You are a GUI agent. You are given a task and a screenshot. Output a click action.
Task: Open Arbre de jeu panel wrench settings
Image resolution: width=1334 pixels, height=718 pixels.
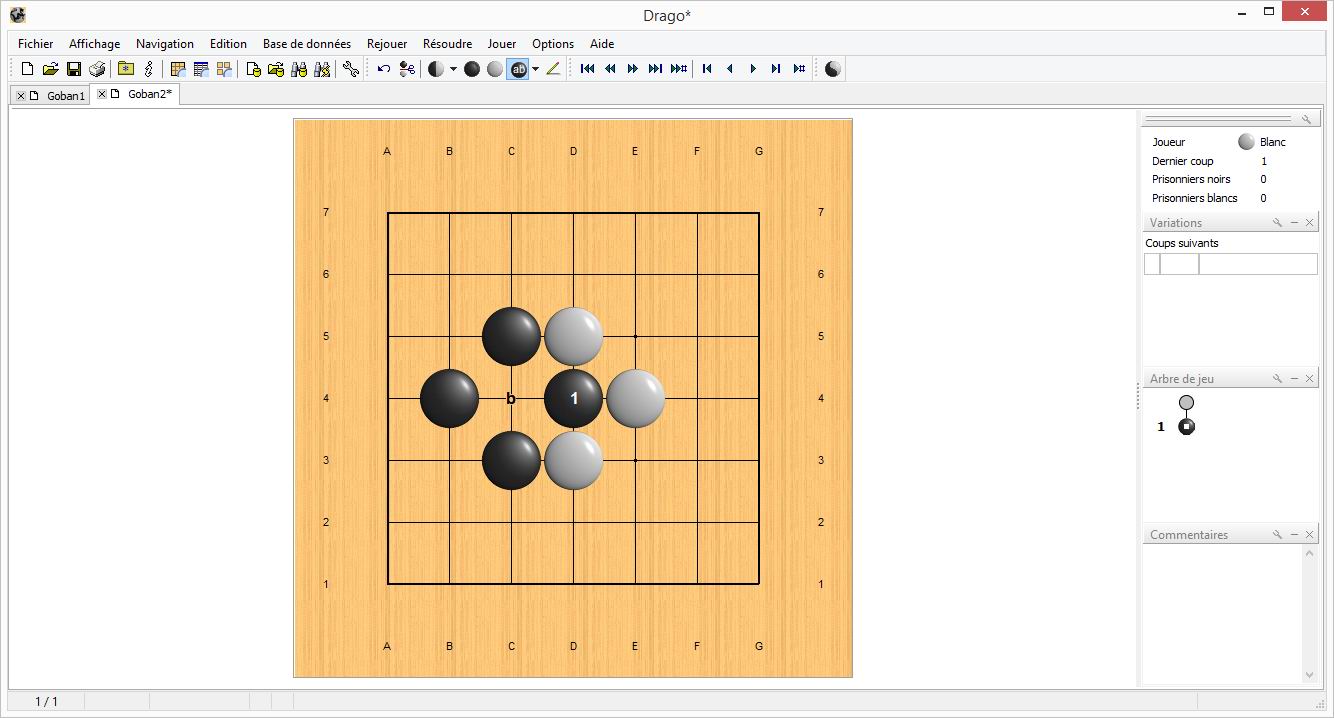(x=1277, y=379)
